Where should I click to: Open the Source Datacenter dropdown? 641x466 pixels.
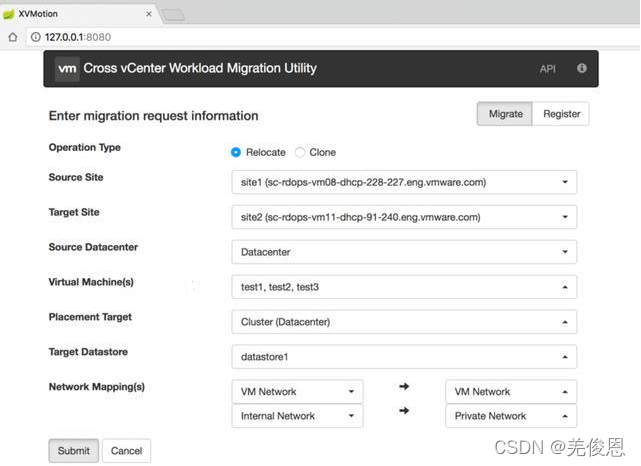coord(404,252)
